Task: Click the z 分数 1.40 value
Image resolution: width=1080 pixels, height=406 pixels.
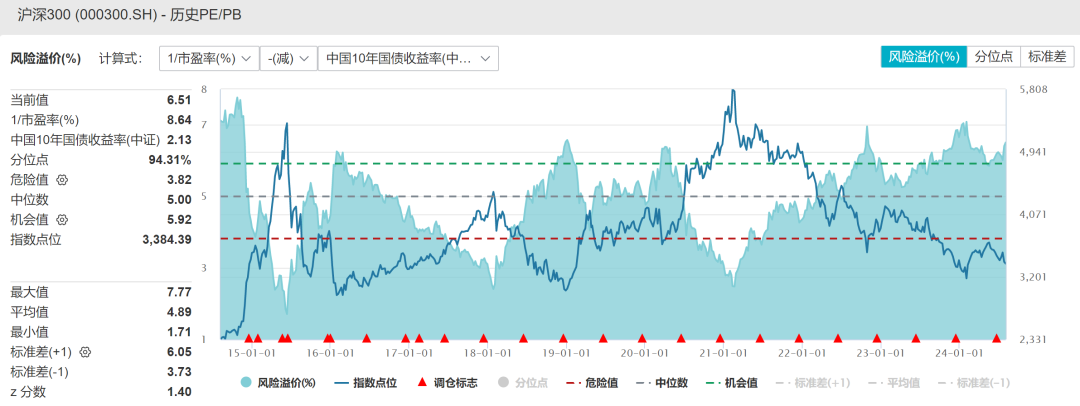Action: tap(178, 392)
